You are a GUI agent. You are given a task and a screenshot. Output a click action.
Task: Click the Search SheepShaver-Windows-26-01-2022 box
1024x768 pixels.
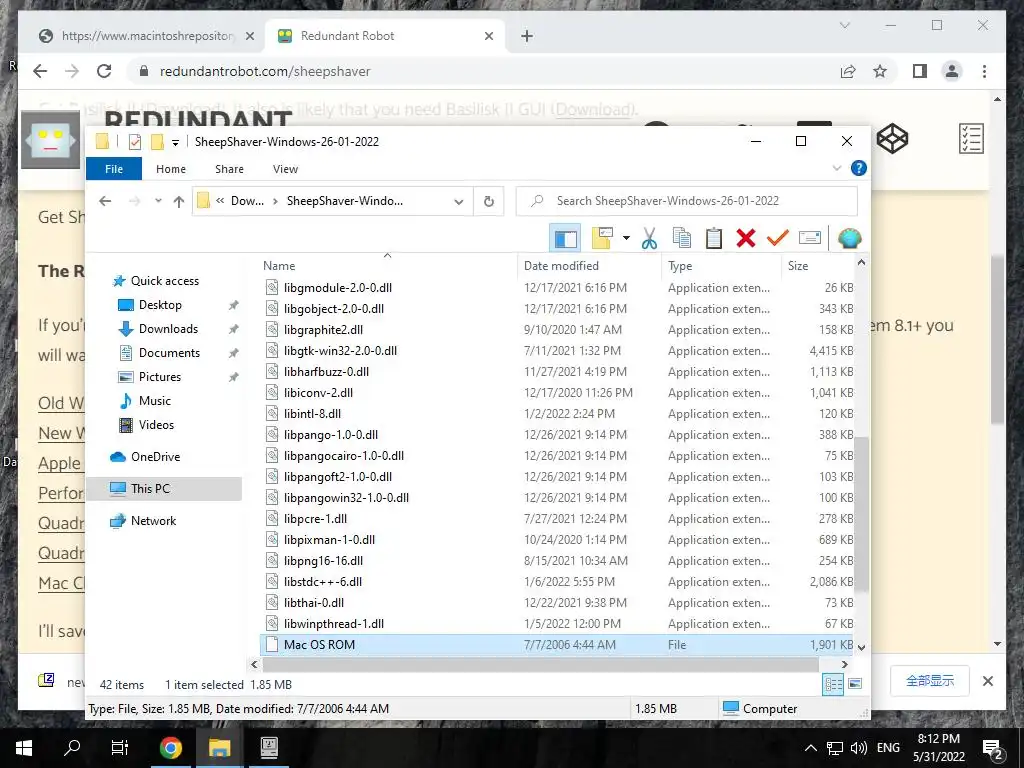(x=686, y=201)
